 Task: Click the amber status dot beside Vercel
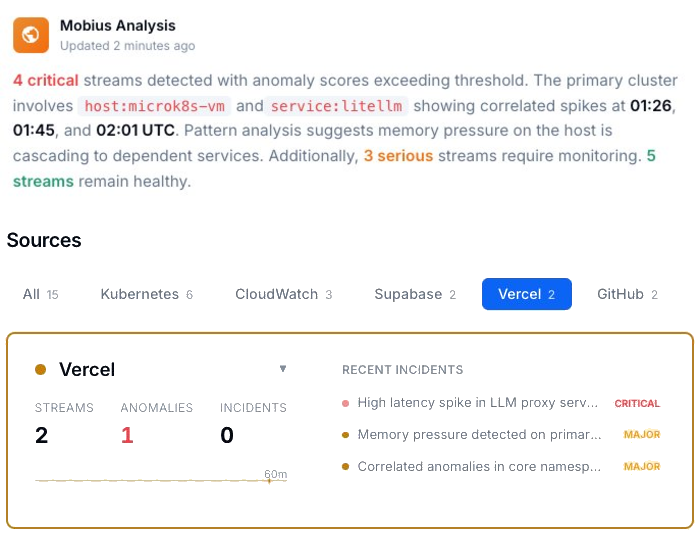tap(41, 370)
